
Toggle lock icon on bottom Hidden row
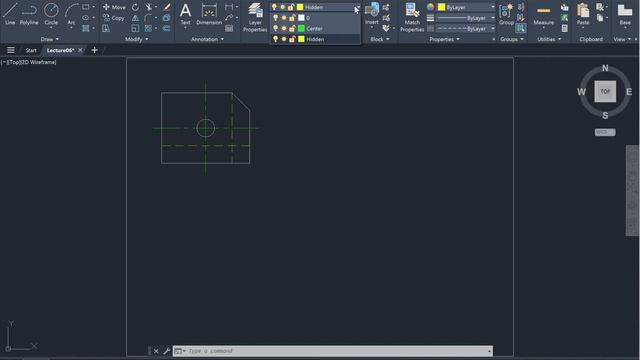click(x=292, y=39)
